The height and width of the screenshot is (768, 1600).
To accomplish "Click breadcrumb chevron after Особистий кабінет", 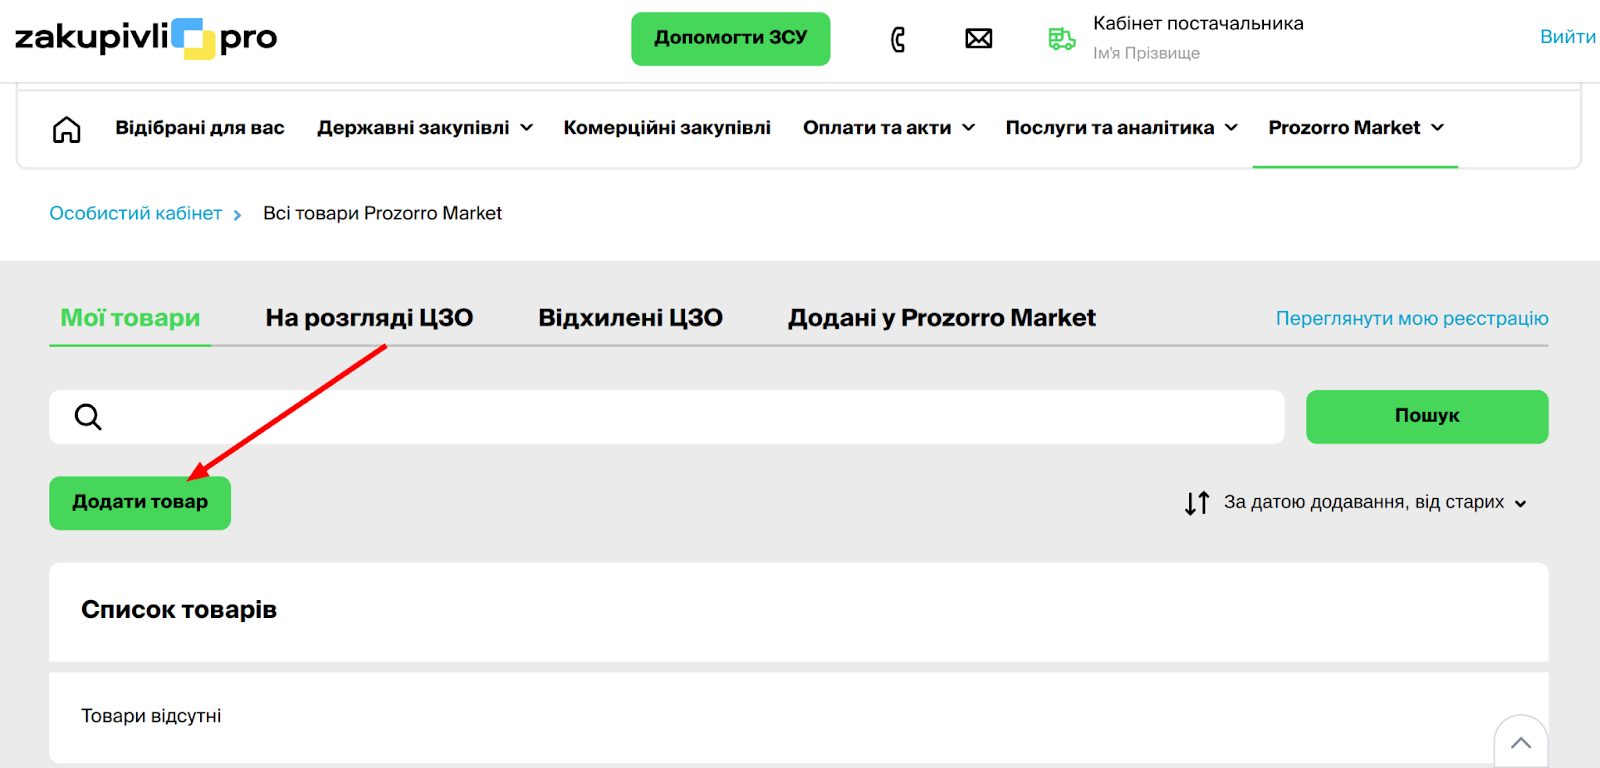I will click(237, 215).
